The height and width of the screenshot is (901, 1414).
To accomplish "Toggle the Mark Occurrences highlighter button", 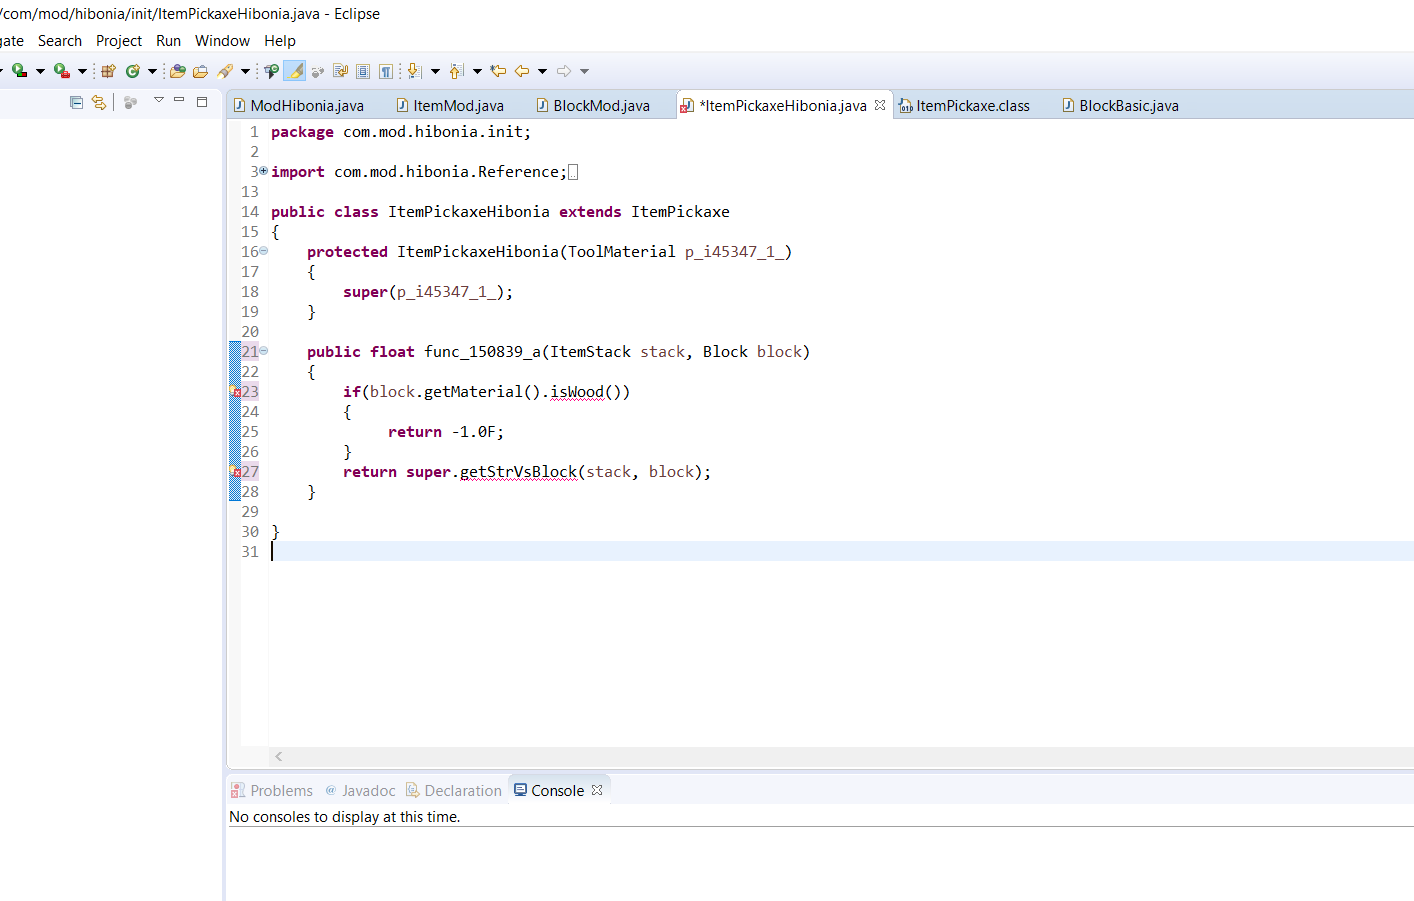I will click(295, 71).
